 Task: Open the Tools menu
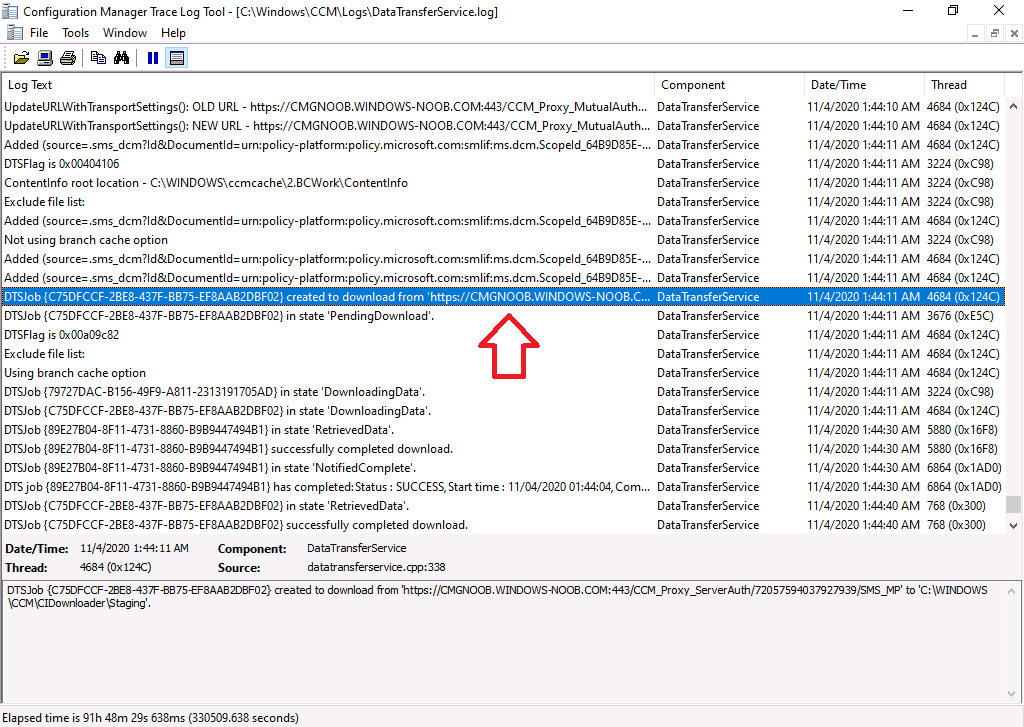[75, 33]
